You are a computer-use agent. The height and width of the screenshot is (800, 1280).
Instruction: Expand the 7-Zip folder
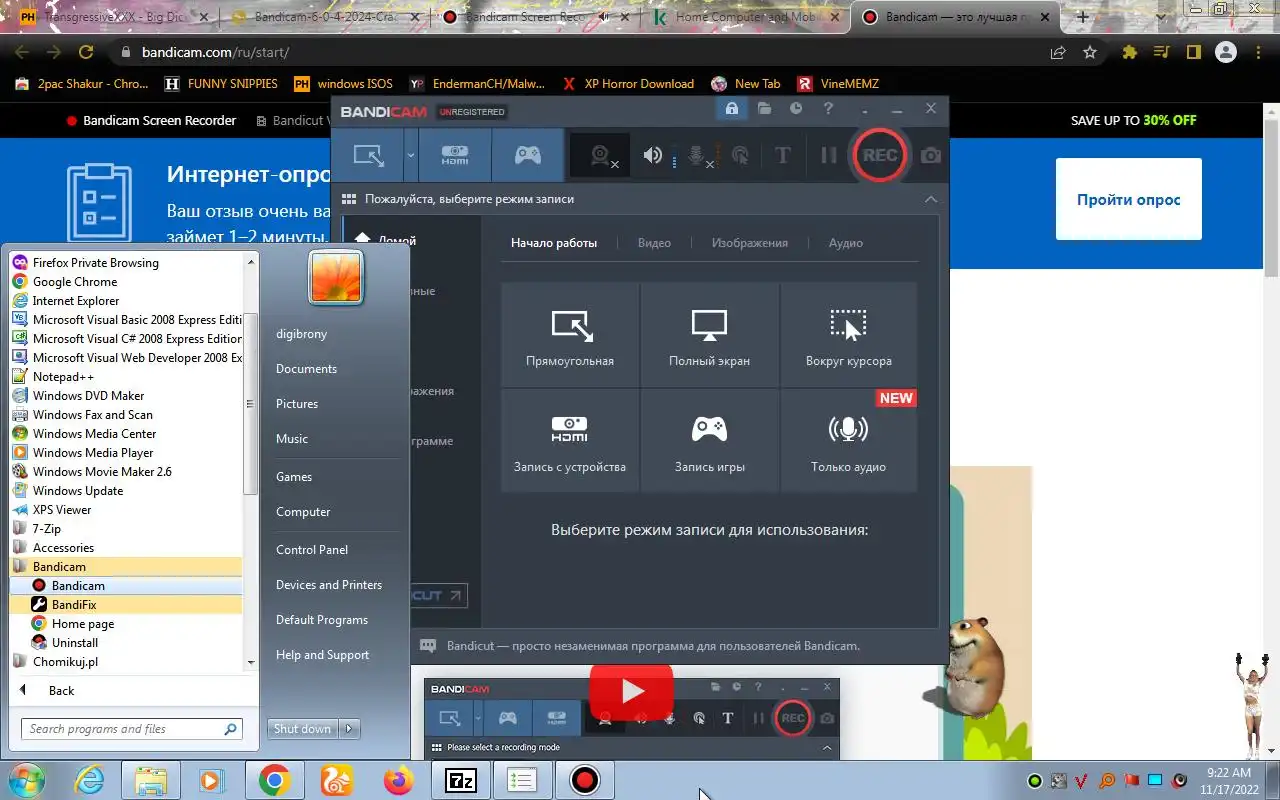point(126,529)
